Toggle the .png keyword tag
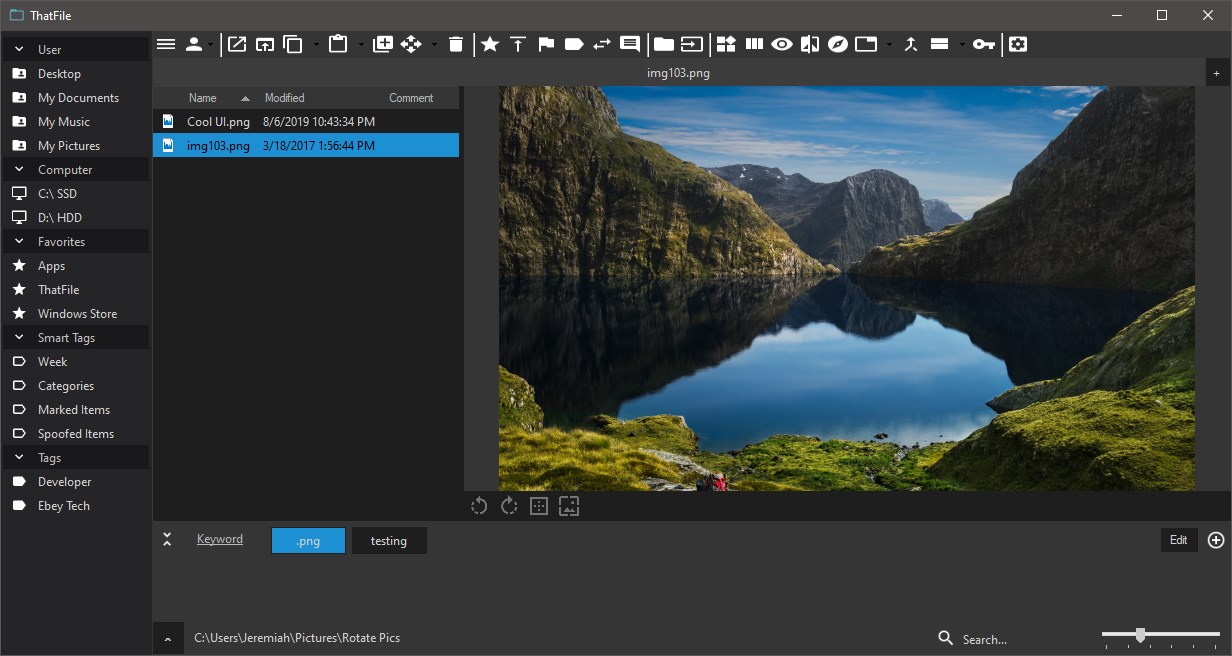This screenshot has width=1232, height=656. click(308, 540)
